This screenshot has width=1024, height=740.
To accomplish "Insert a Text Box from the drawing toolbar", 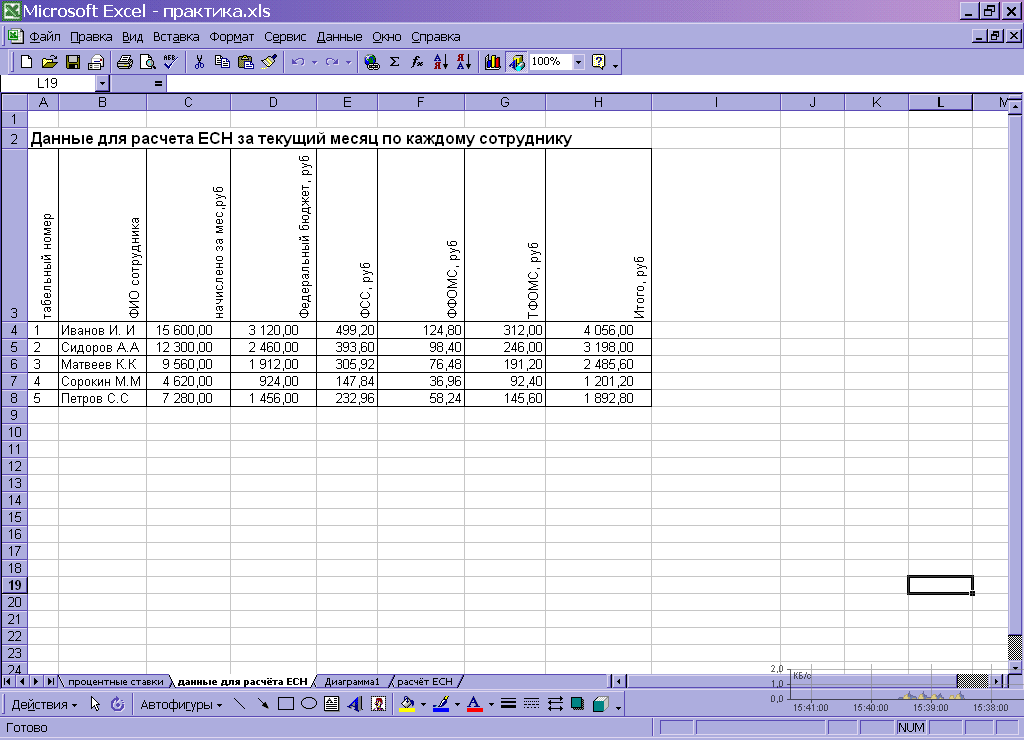I will (332, 704).
